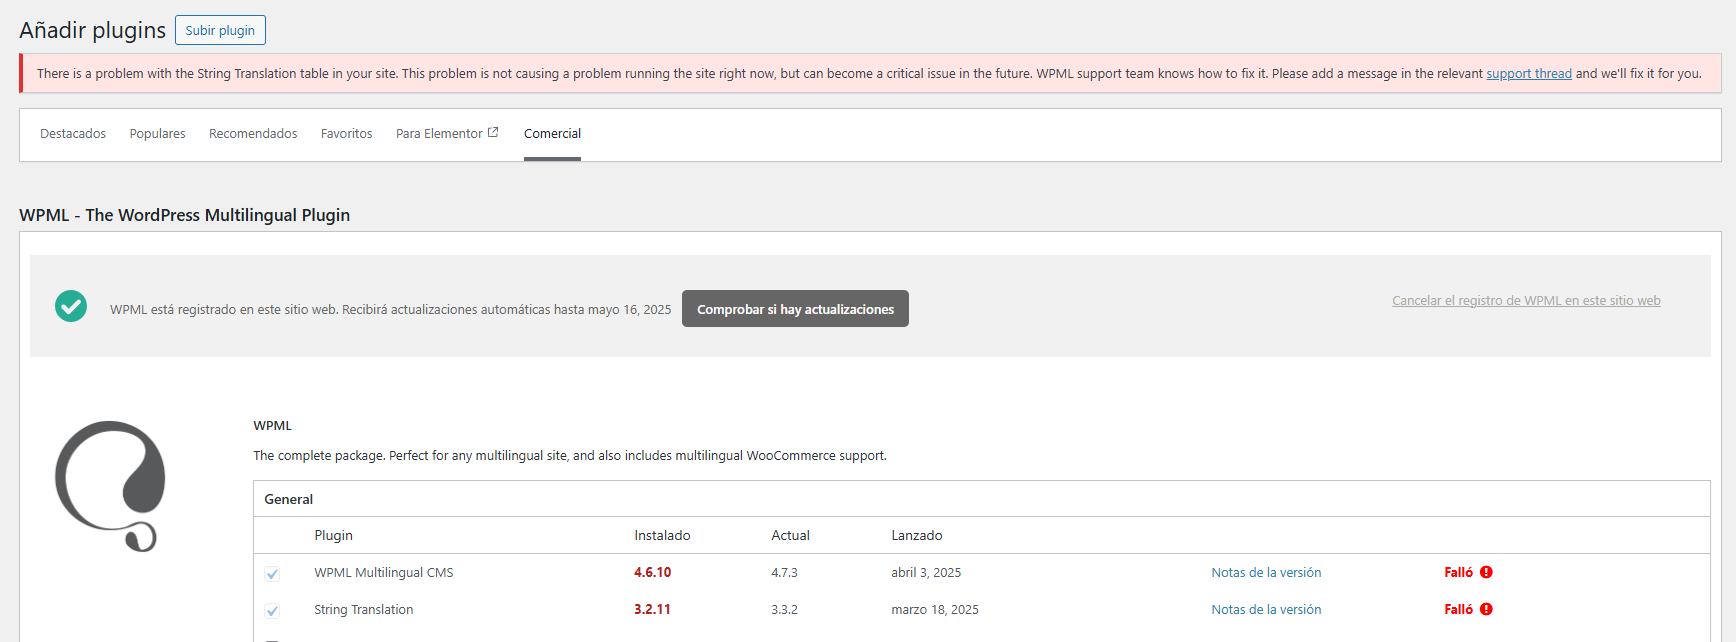Select the Favoritos tab
The image size is (1736, 642).
point(346,134)
